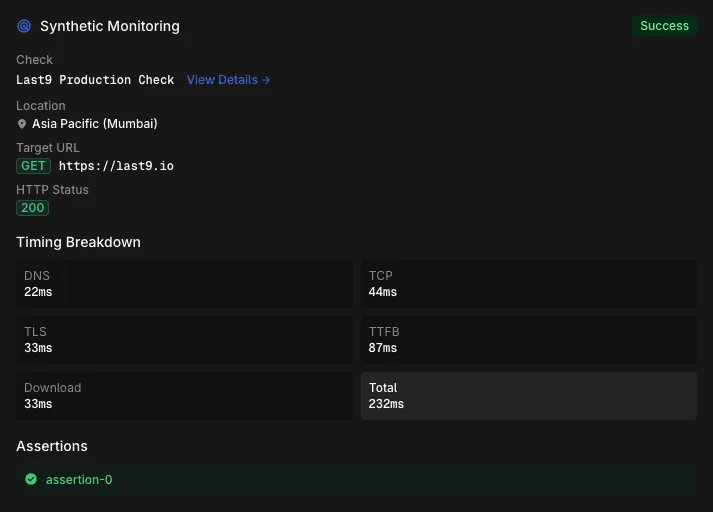
Task: Click the Target URL label
Action: pyautogui.click(x=48, y=148)
